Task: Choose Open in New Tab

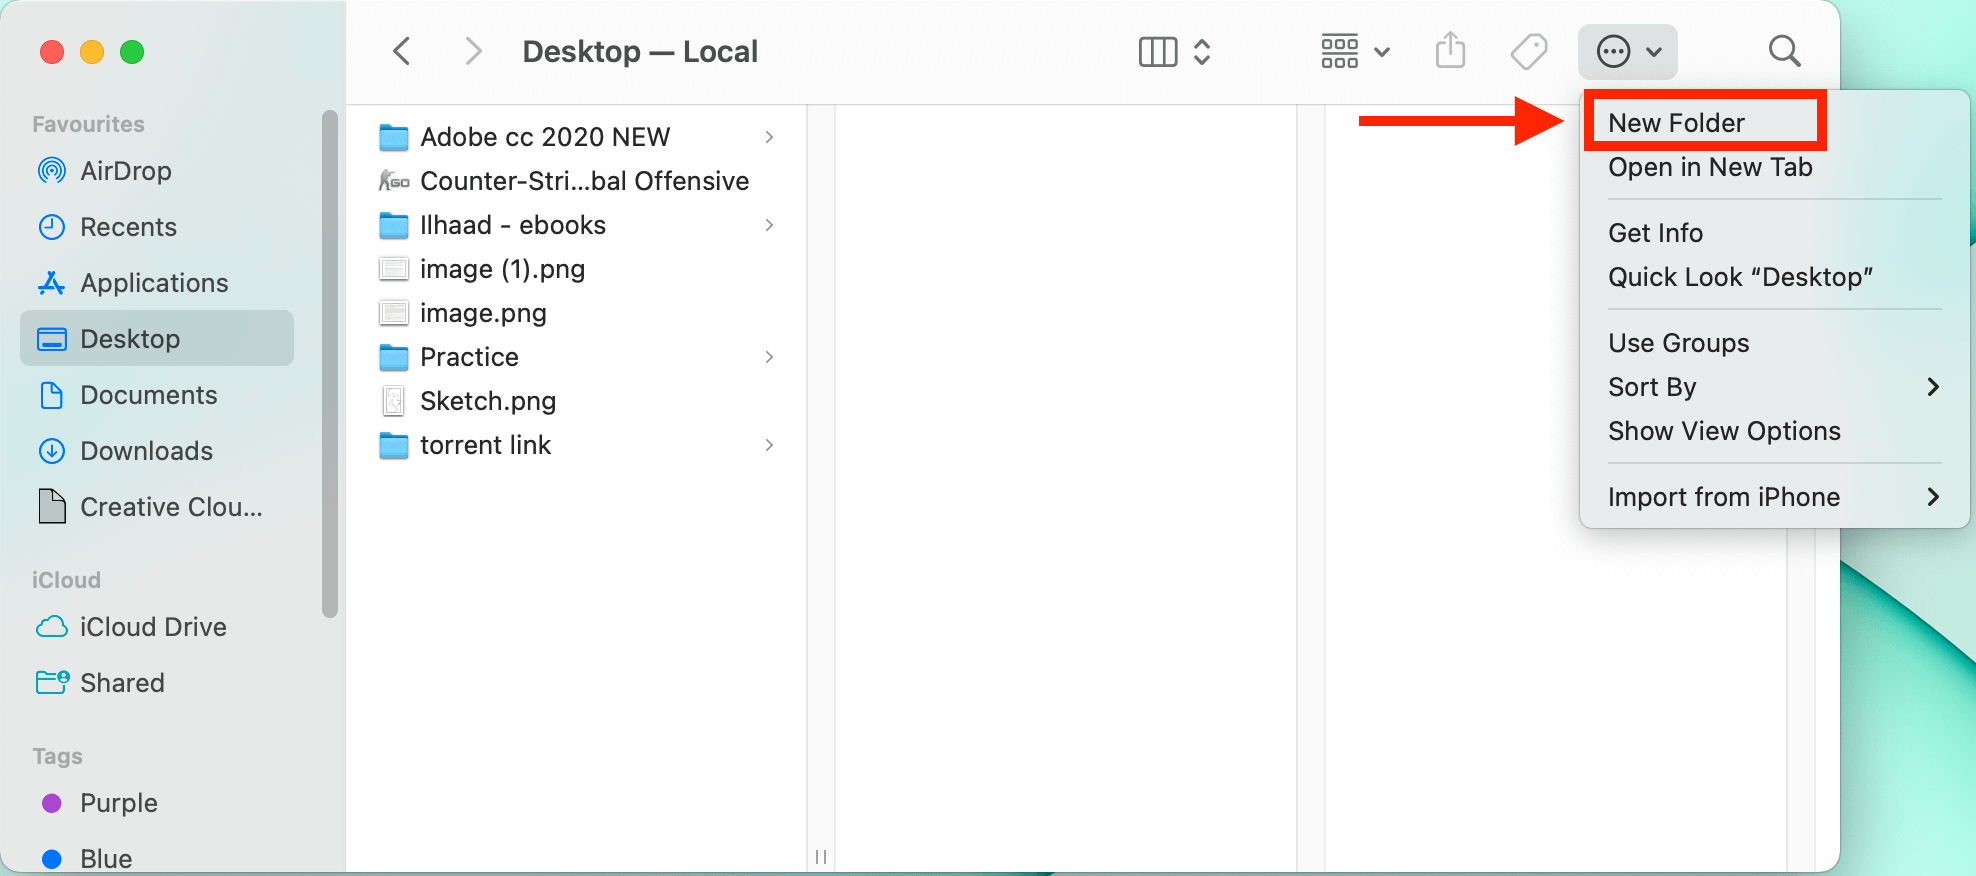Action: [x=1710, y=167]
